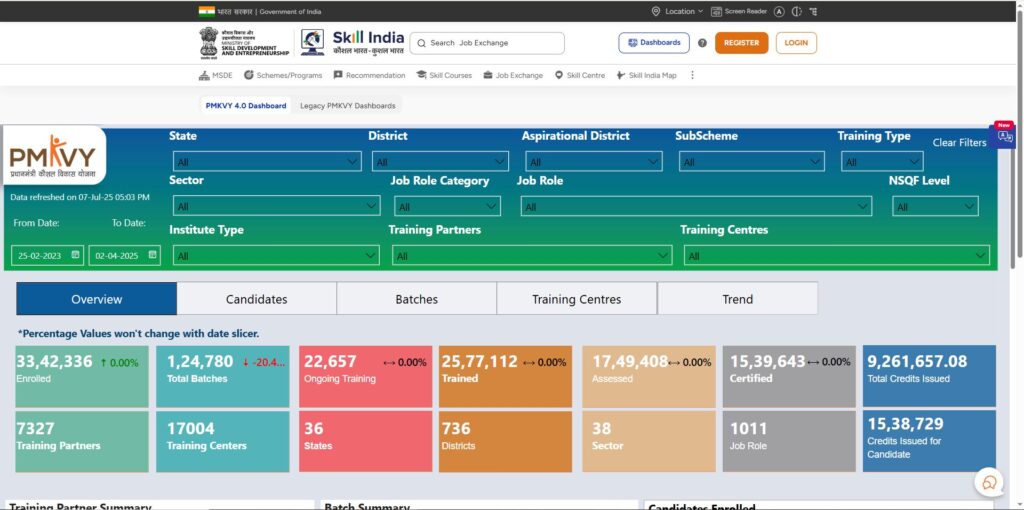Open the Location dropdown in top bar

pyautogui.click(x=677, y=11)
